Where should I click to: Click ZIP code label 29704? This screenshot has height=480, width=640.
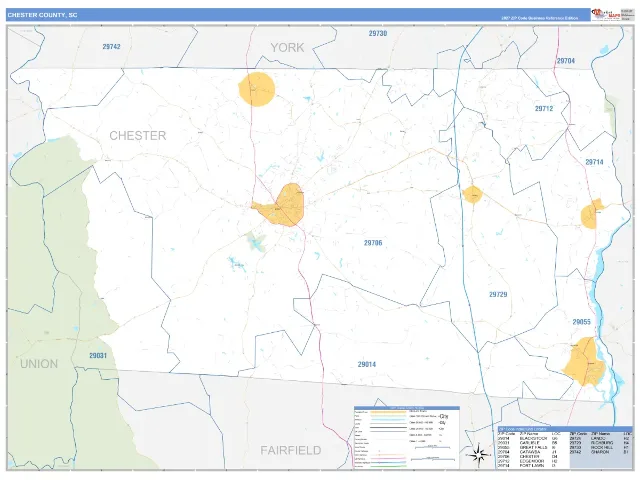point(566,61)
